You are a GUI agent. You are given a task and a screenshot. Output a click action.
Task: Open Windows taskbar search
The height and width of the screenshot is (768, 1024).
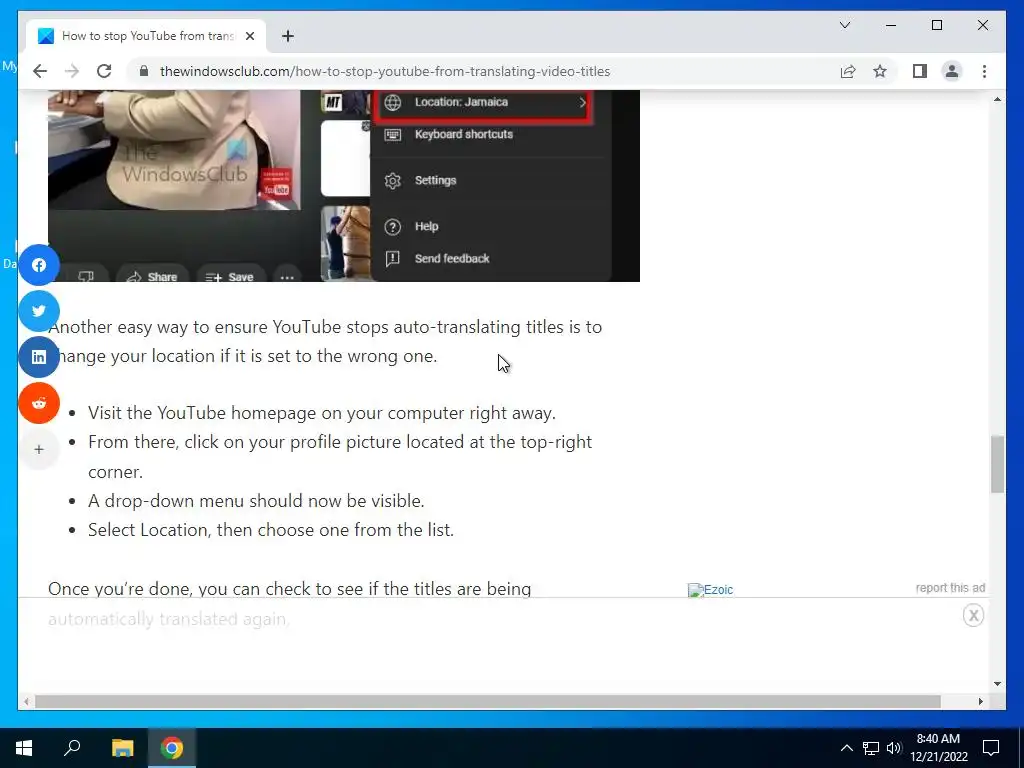72,748
